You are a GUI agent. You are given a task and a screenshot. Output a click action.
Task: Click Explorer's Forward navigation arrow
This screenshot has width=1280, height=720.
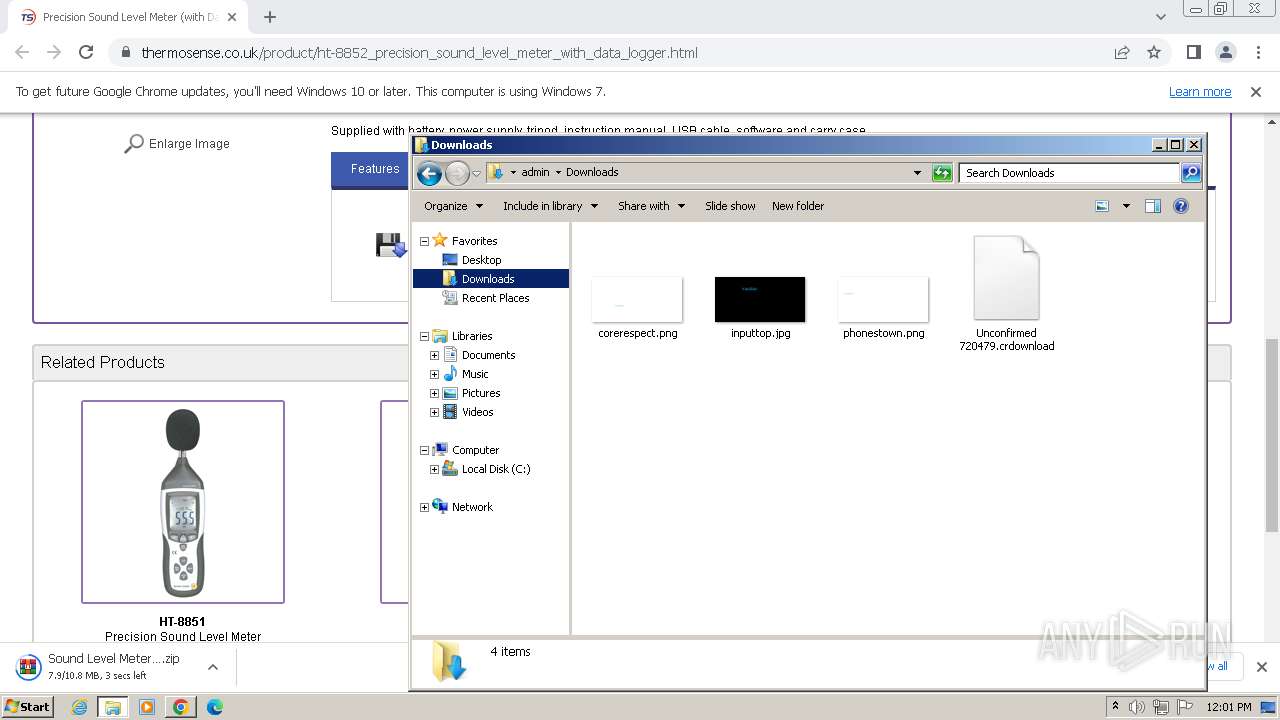(457, 173)
